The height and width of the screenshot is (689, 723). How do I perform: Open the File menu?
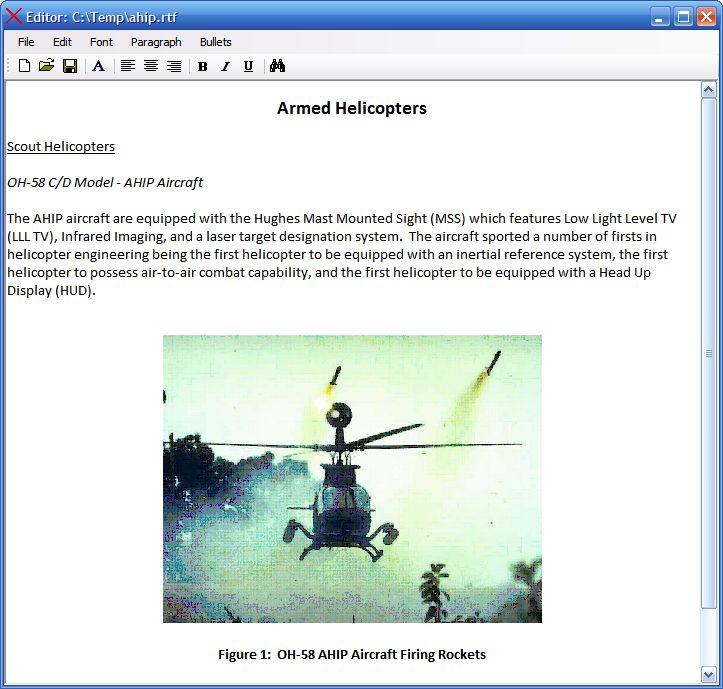coord(26,42)
